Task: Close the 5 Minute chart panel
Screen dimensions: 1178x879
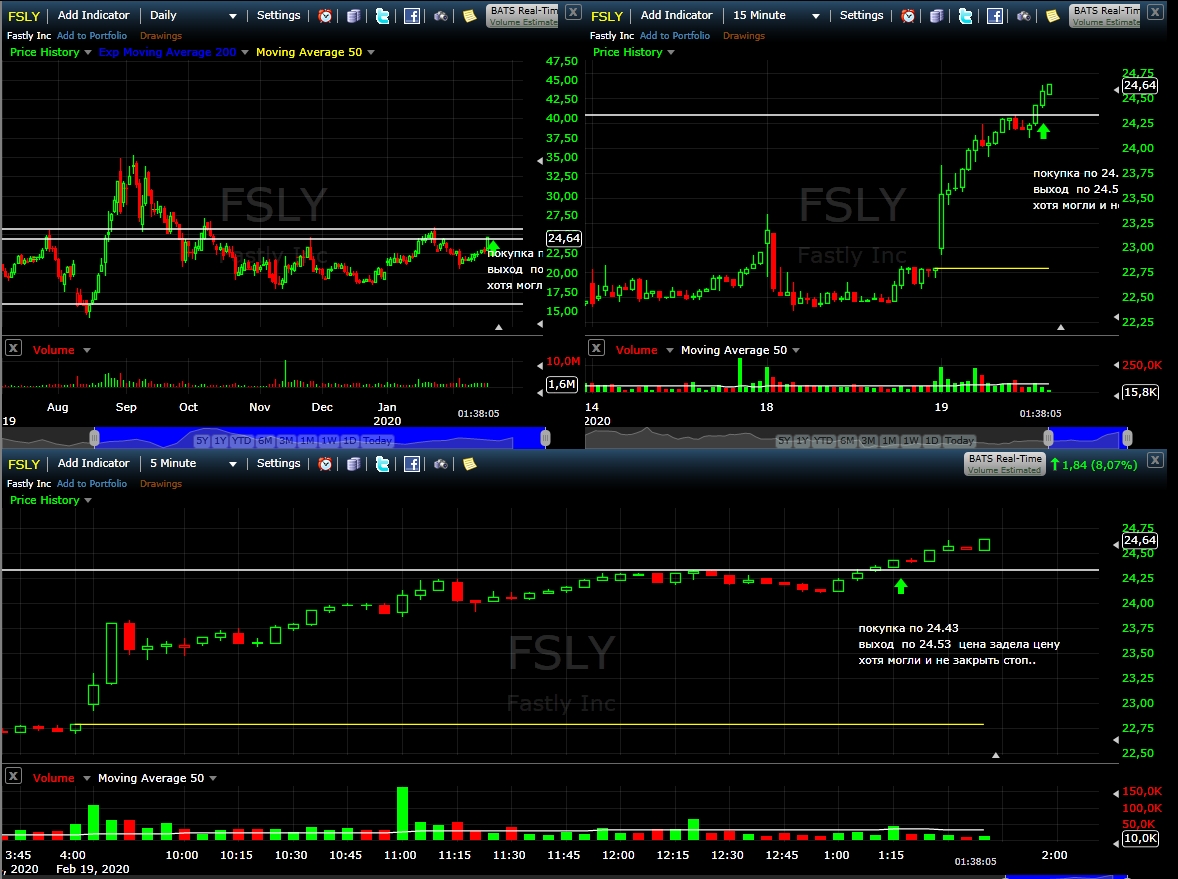Action: pos(1155,460)
